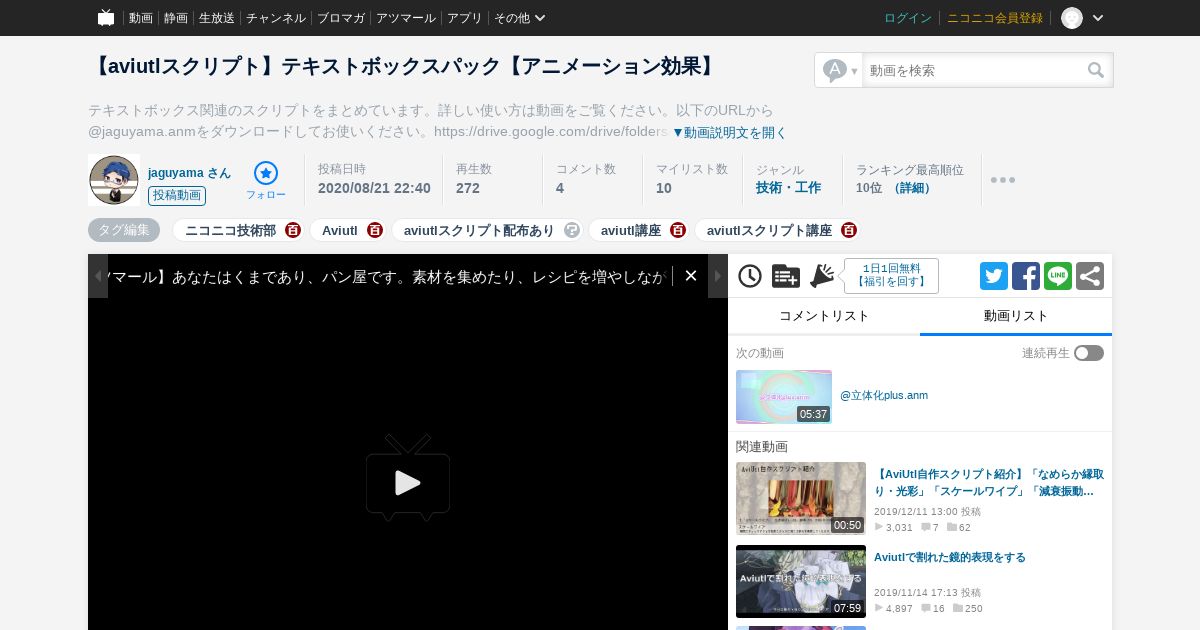The height and width of the screenshot is (630, 1200).
Task: Open the ranking （詳細） link
Action: tap(910, 188)
